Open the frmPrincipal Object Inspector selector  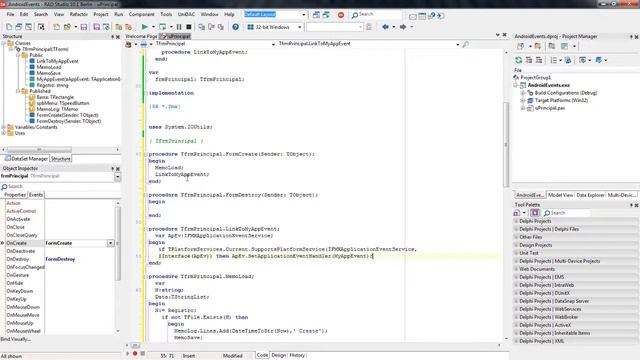tap(118, 177)
